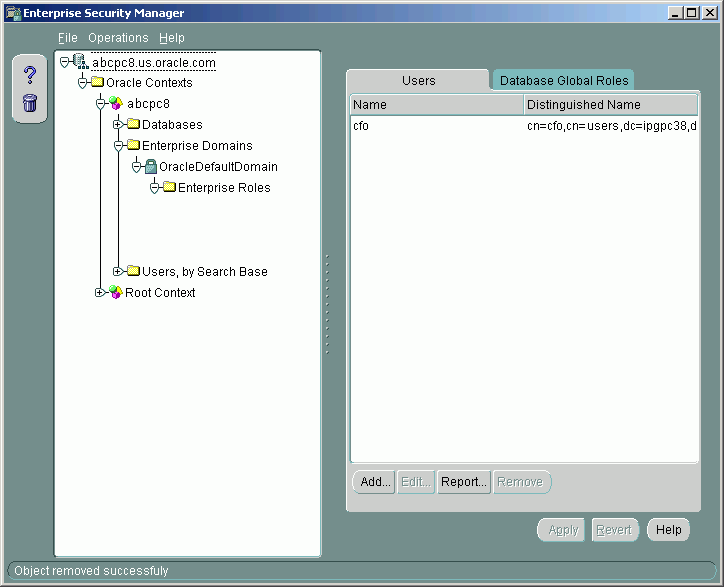
Task: Open the Help menu
Action: (172, 38)
